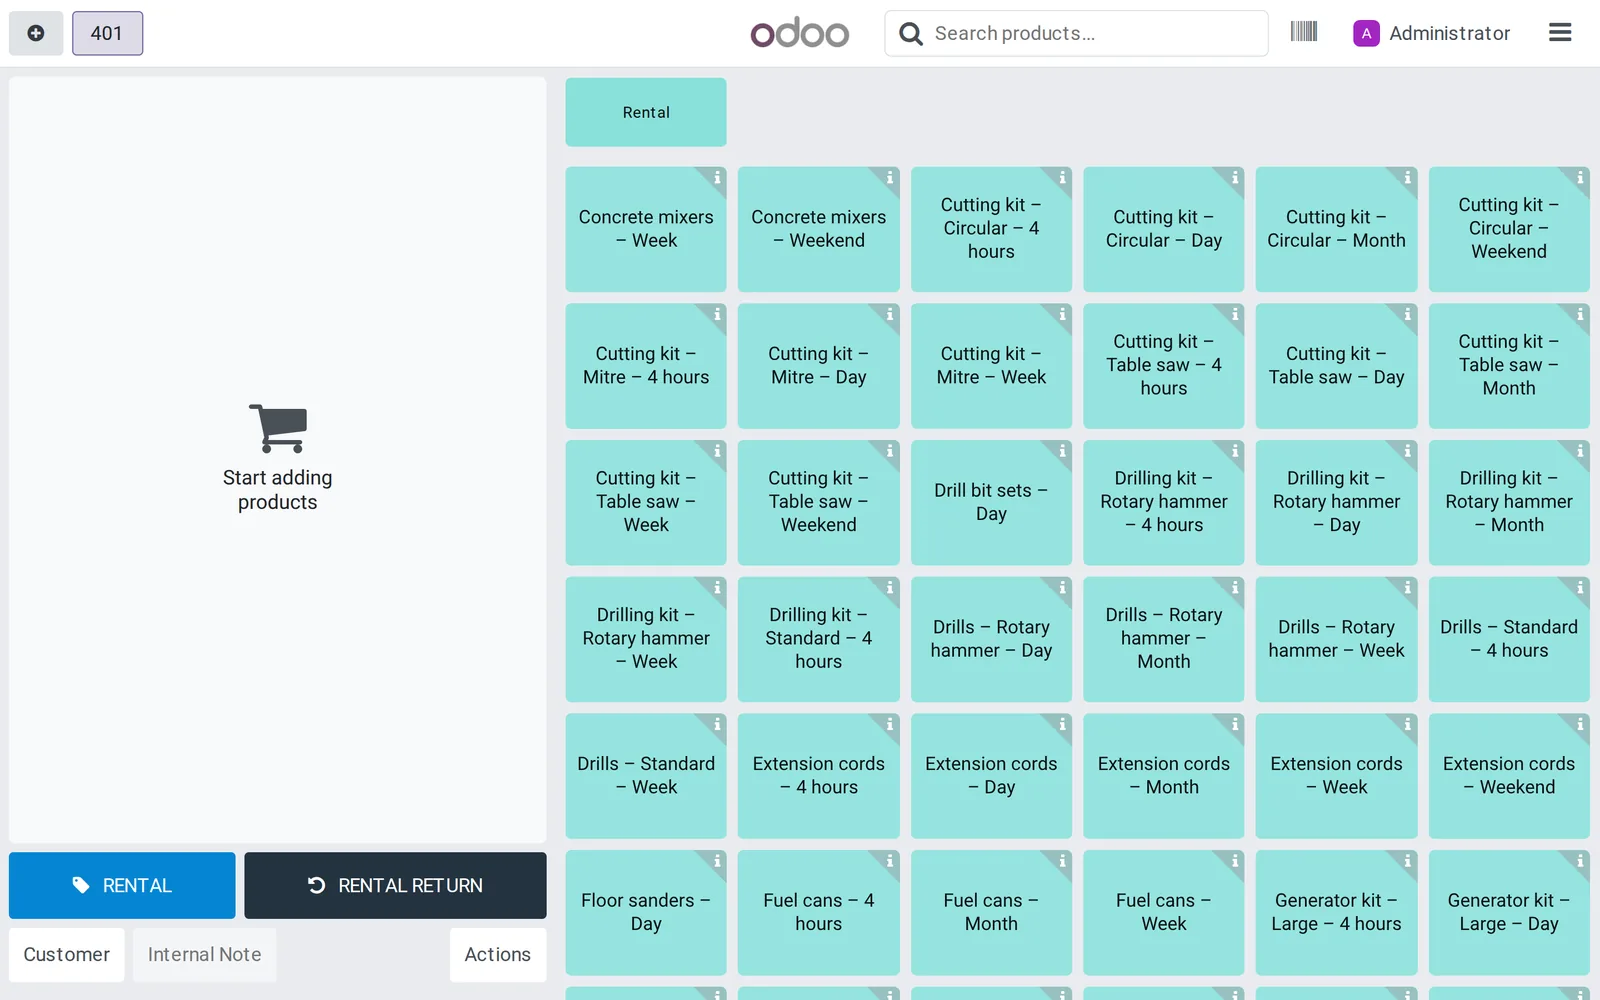The image size is (1600, 1000).
Task: Add Extension cords – 4 hours to order
Action: (x=818, y=776)
